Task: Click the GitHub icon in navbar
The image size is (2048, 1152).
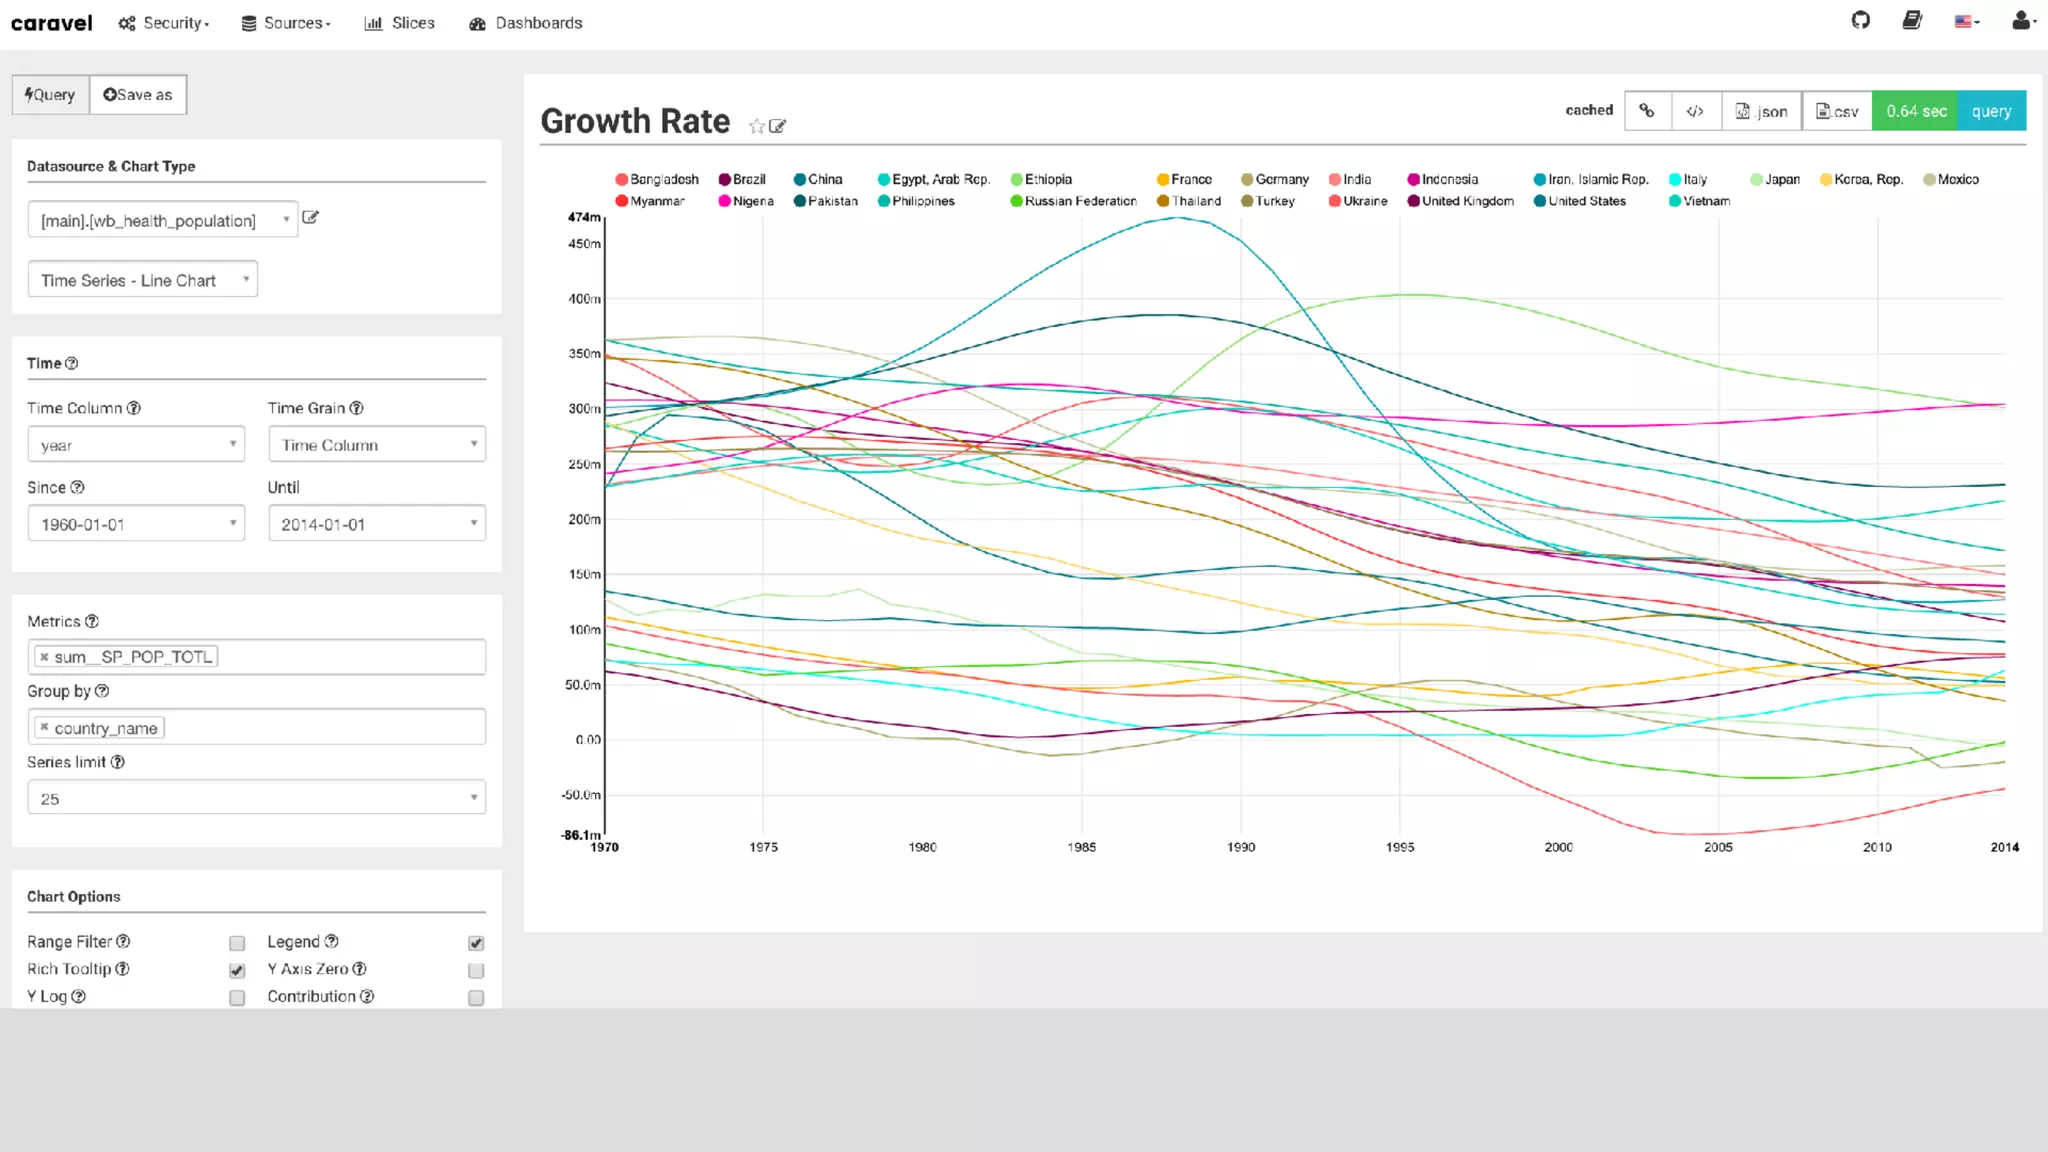Action: pyautogui.click(x=1860, y=21)
